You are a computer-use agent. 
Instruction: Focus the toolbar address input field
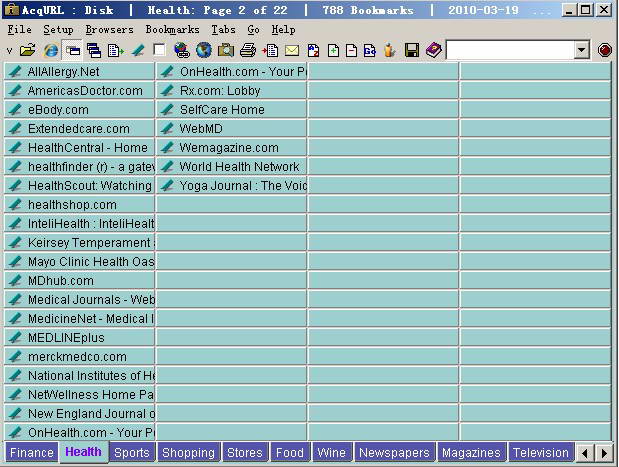click(x=510, y=50)
